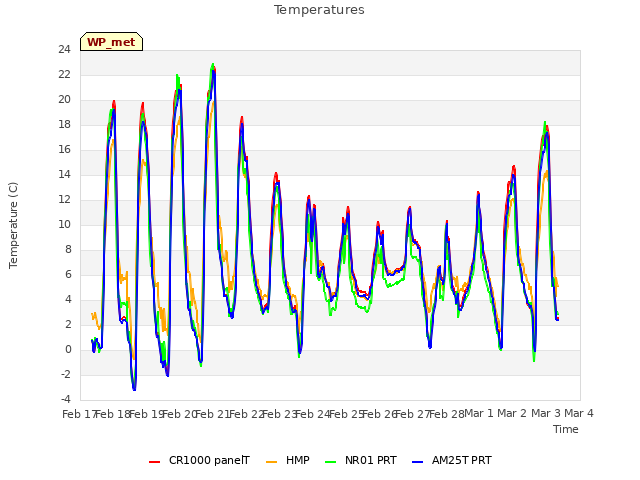Image resolution: width=640 pixels, height=480 pixels.
Task: Click the -4 y-axis tick label
Action: 66,400
